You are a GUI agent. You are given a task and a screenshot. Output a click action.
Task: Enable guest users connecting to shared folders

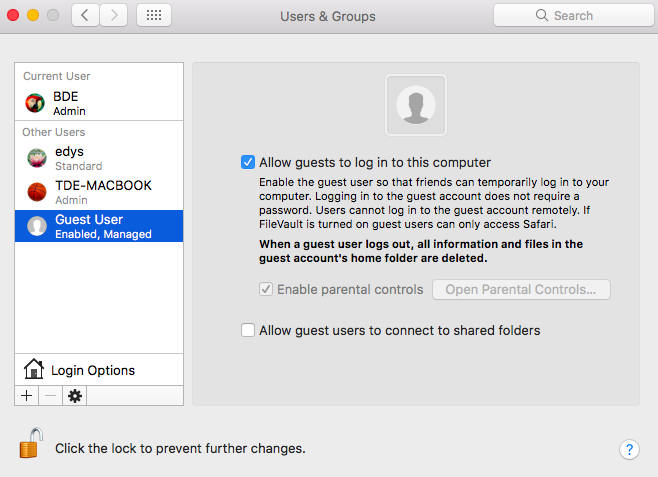pos(248,330)
